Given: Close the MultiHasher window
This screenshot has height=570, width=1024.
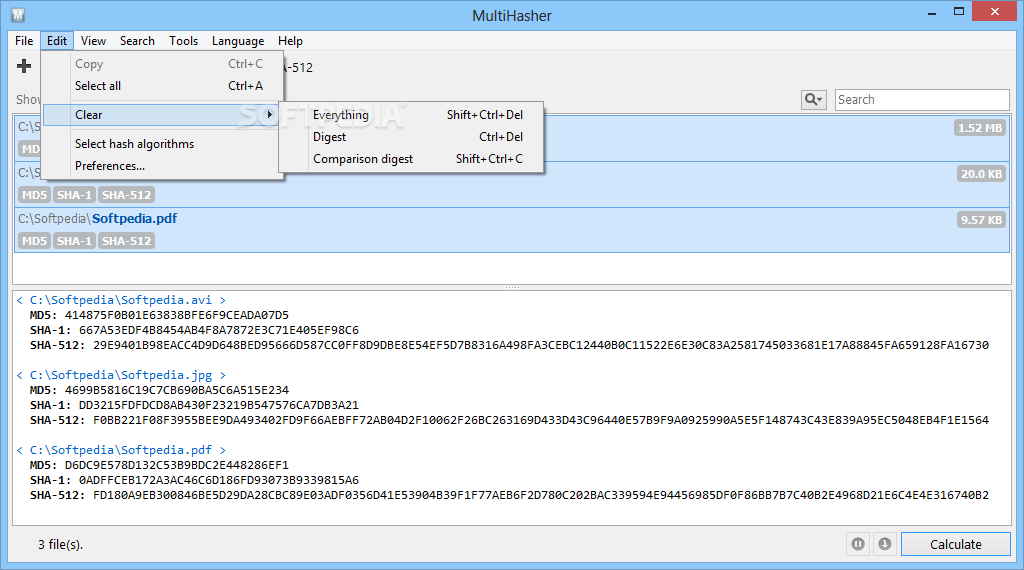Looking at the screenshot, I should click(x=995, y=12).
